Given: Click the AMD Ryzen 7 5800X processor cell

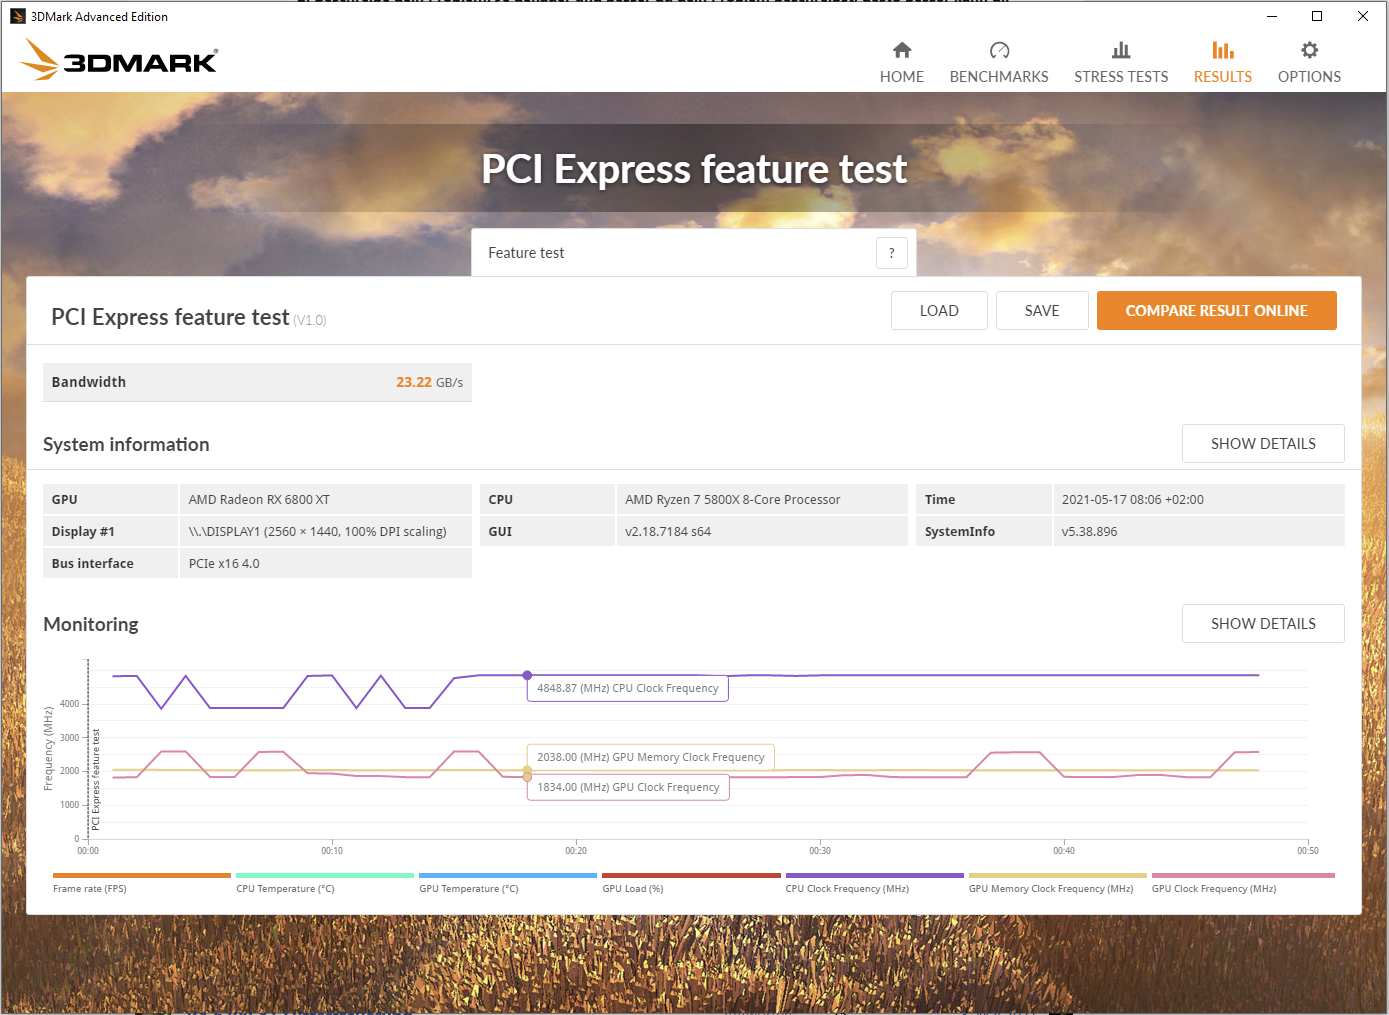Looking at the screenshot, I should 762,500.
